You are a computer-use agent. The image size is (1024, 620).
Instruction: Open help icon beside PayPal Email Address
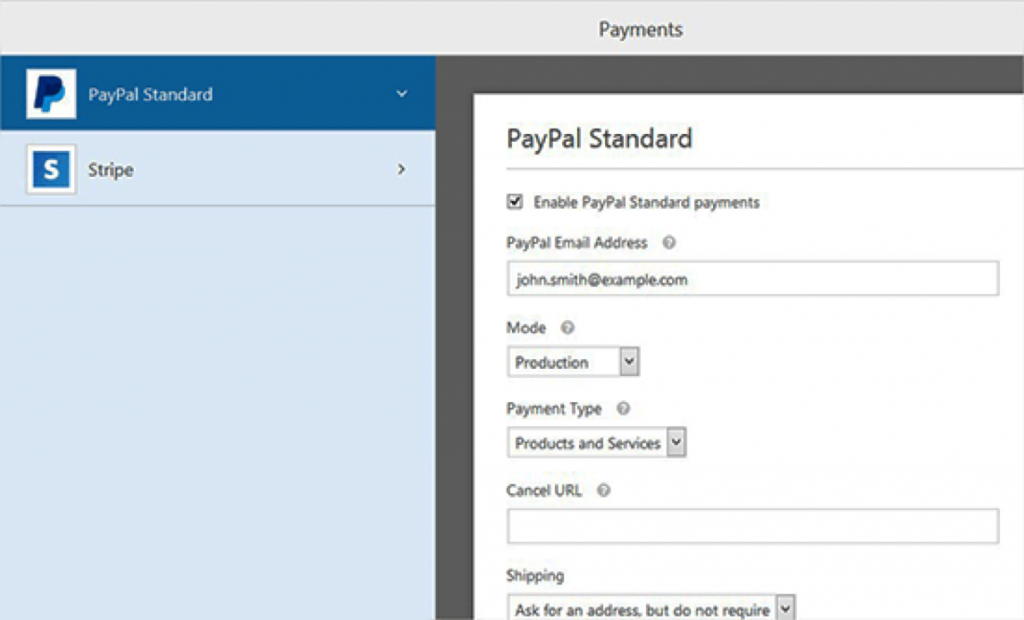pyautogui.click(x=669, y=242)
